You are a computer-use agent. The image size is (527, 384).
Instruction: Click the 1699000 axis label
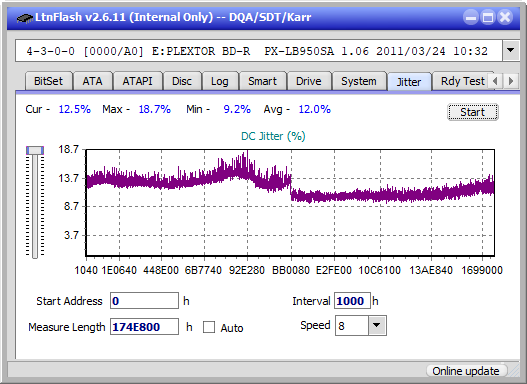[x=482, y=270]
